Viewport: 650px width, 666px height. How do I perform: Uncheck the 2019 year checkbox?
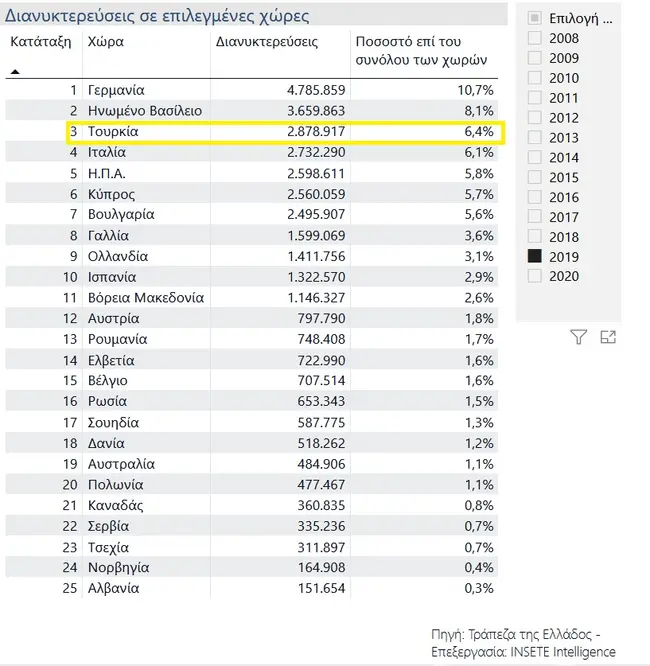(x=535, y=257)
